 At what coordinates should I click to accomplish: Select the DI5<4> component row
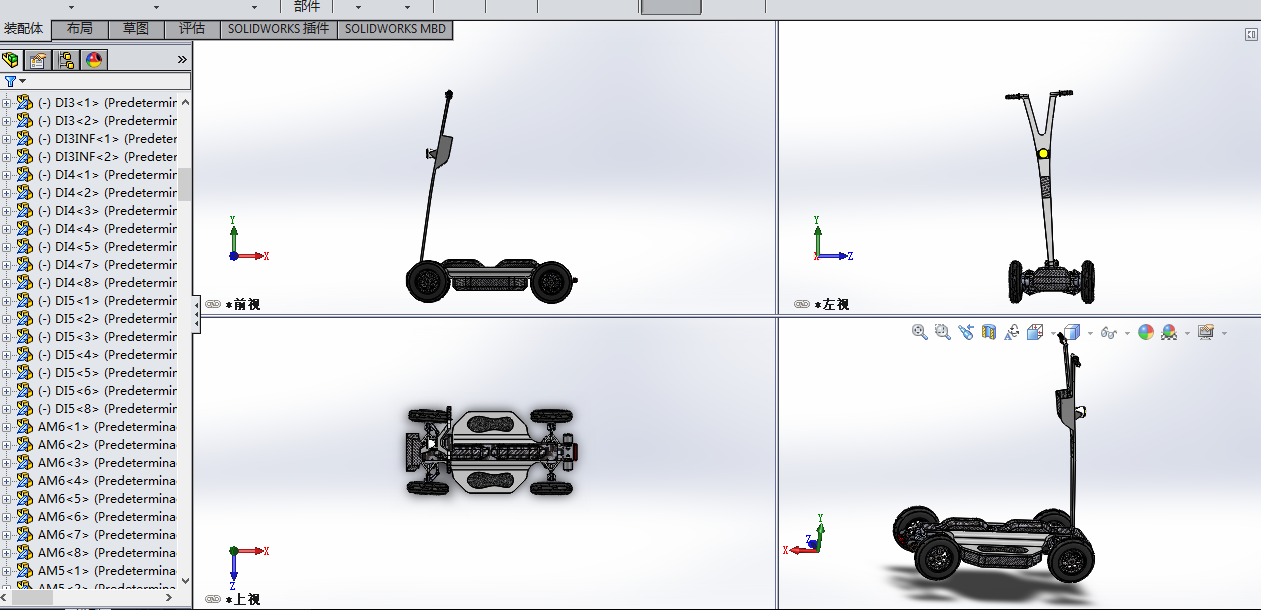tap(95, 354)
